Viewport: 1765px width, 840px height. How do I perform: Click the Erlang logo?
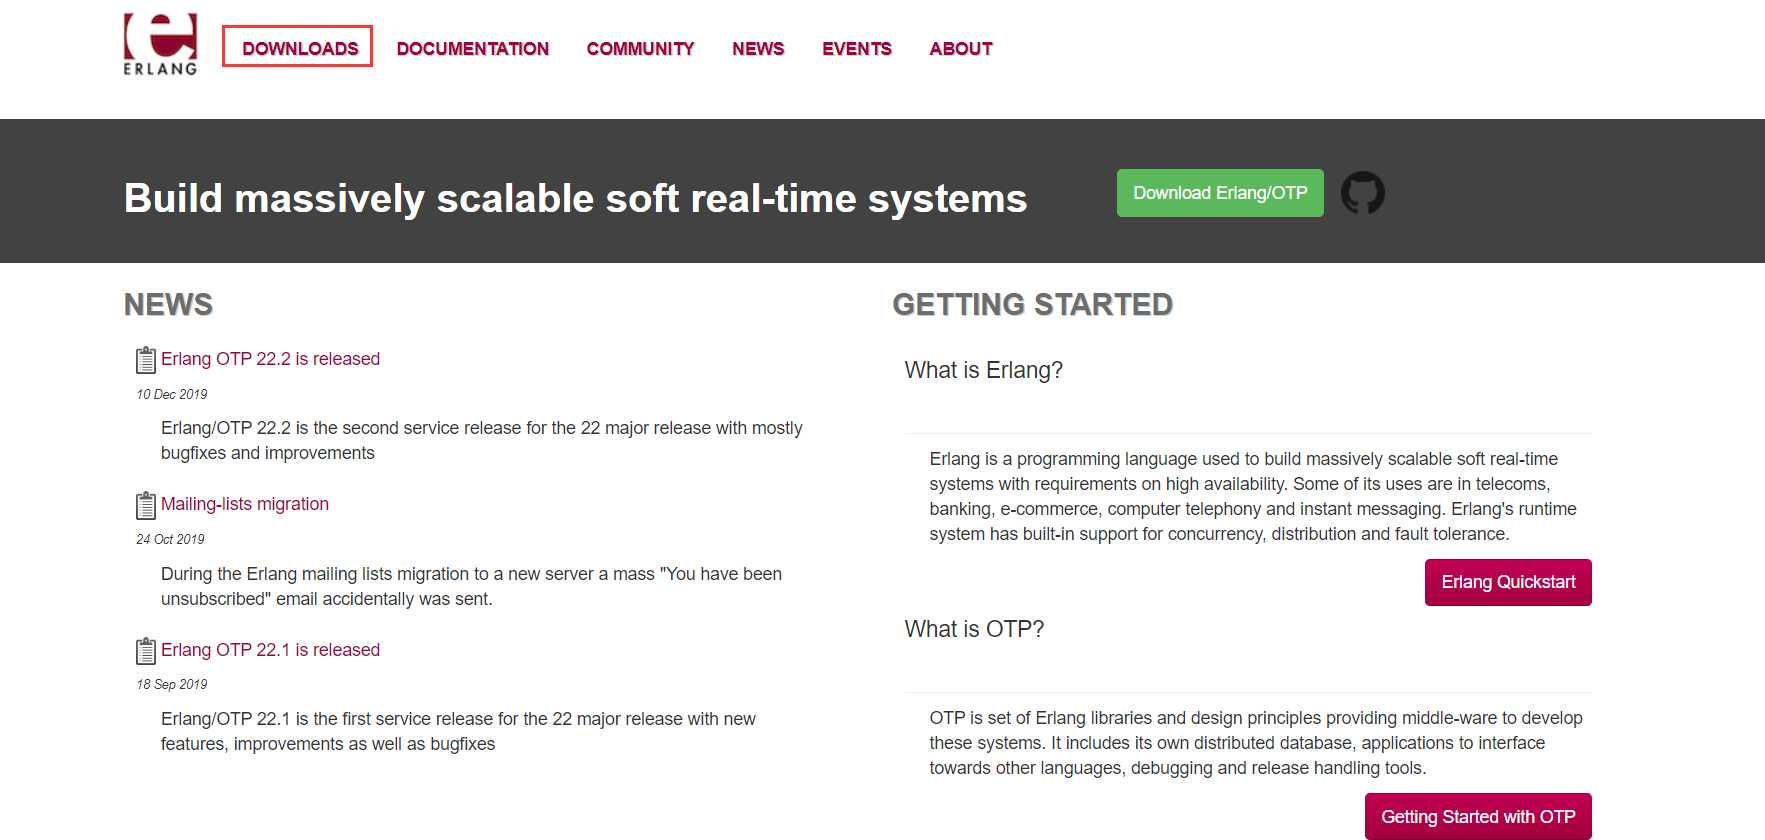coord(160,44)
